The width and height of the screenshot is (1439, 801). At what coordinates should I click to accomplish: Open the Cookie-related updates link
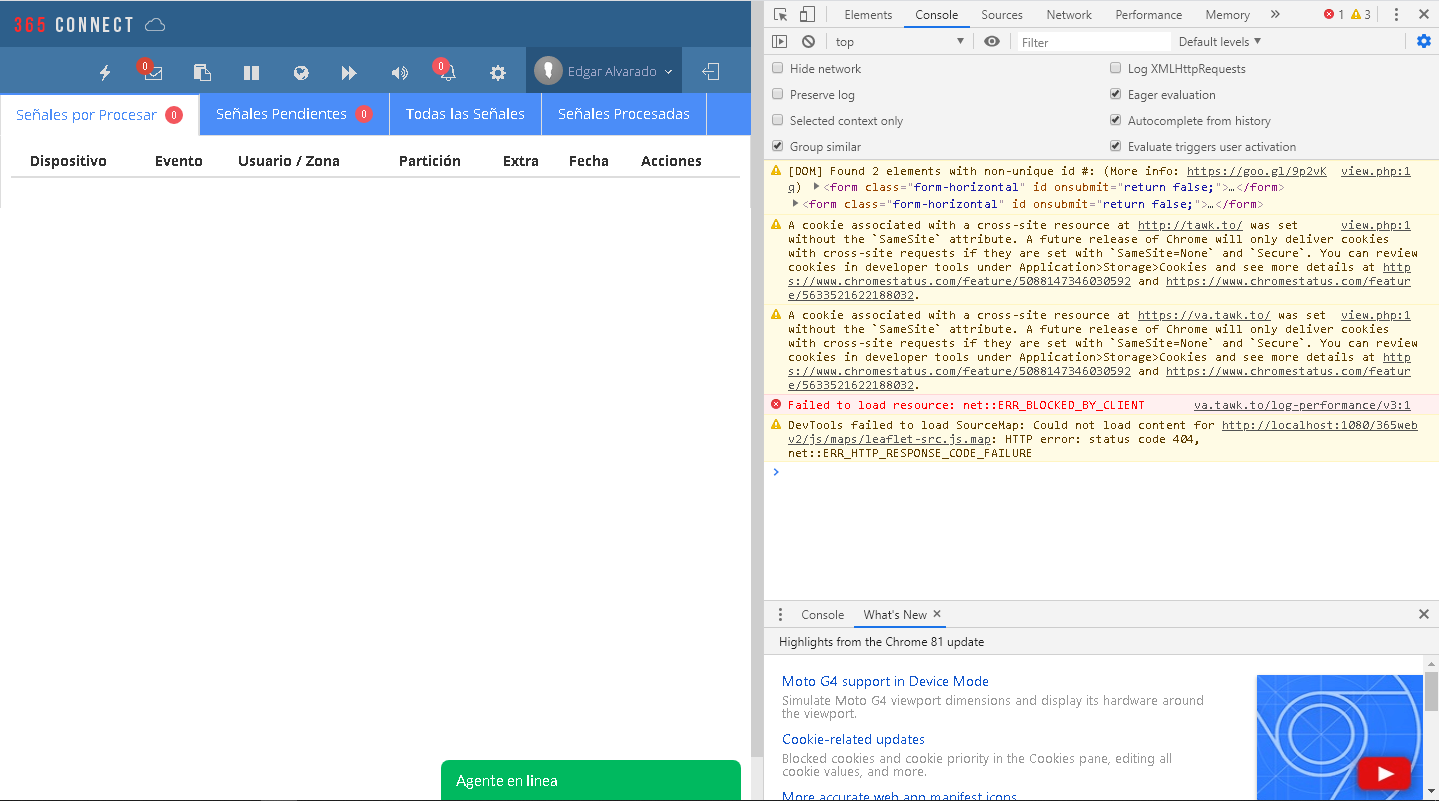(853, 739)
